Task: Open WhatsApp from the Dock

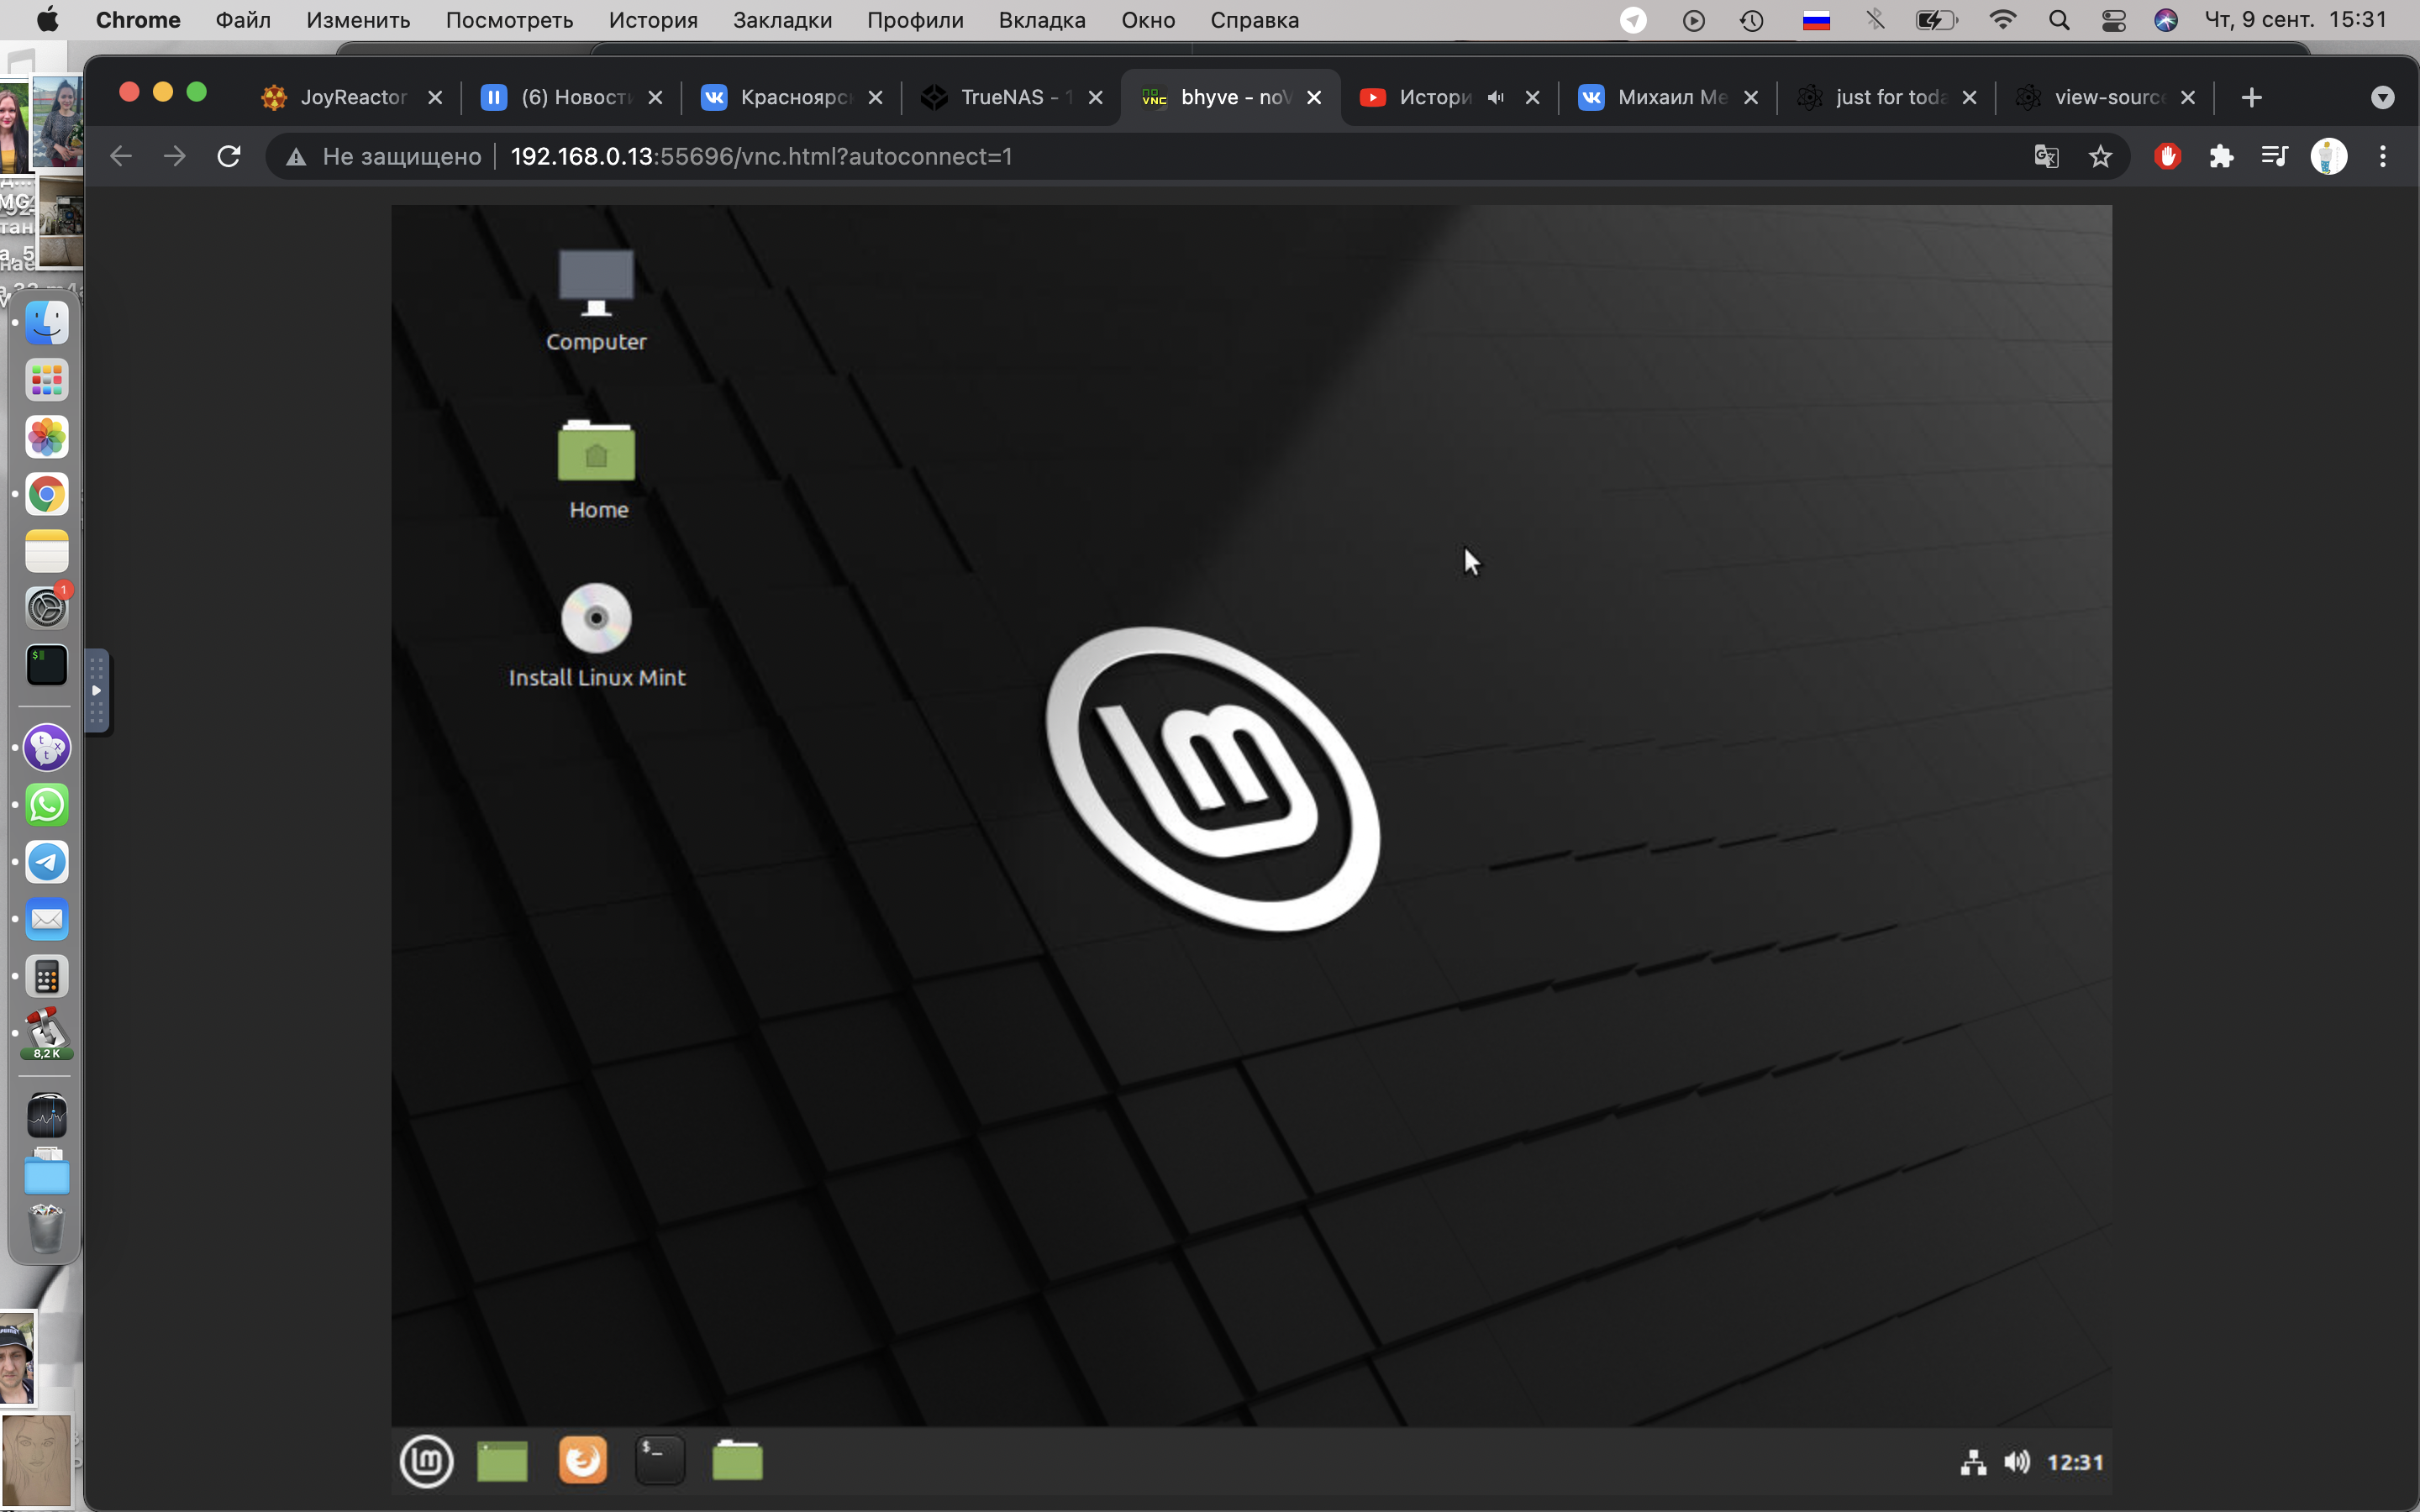Action: coord(47,805)
